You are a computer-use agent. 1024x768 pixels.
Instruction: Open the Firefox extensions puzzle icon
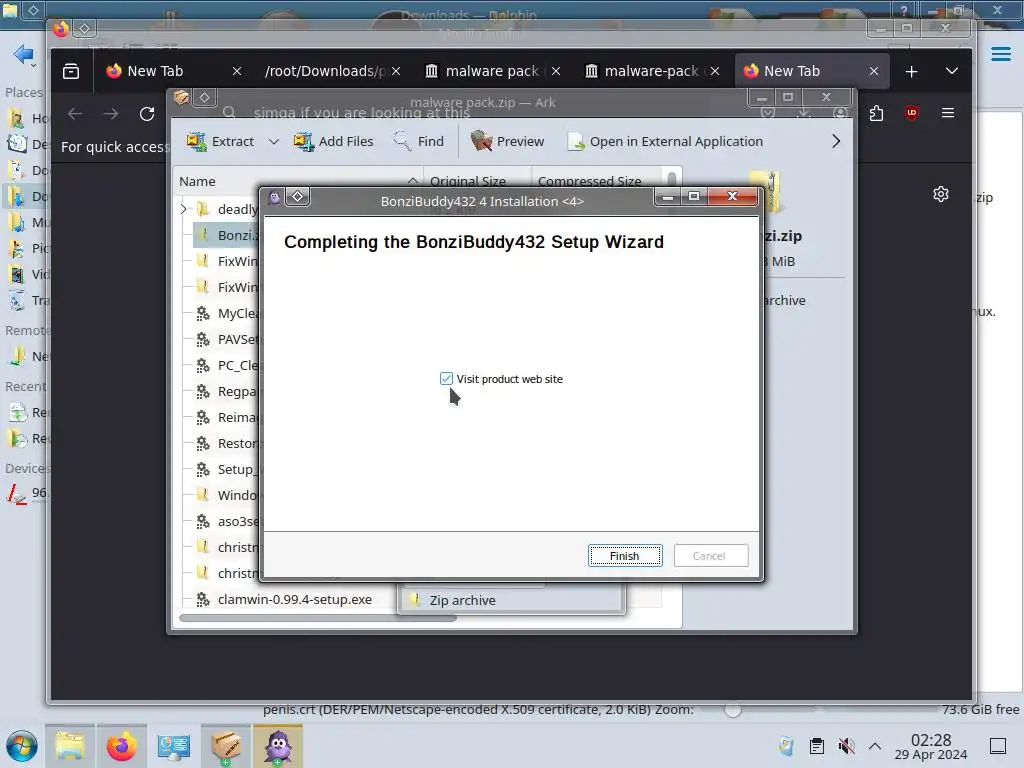click(x=876, y=113)
